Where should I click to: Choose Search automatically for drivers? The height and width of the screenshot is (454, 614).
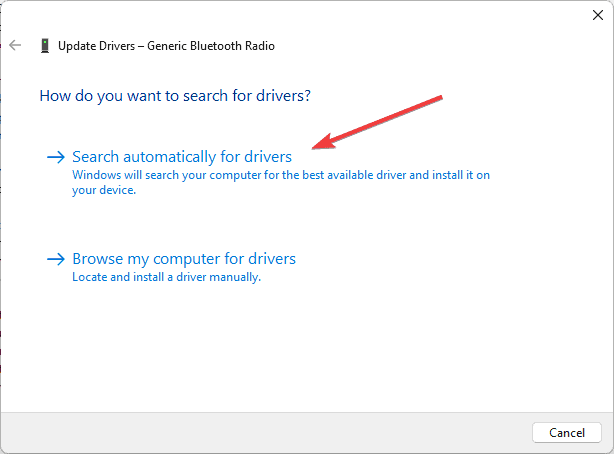point(182,157)
